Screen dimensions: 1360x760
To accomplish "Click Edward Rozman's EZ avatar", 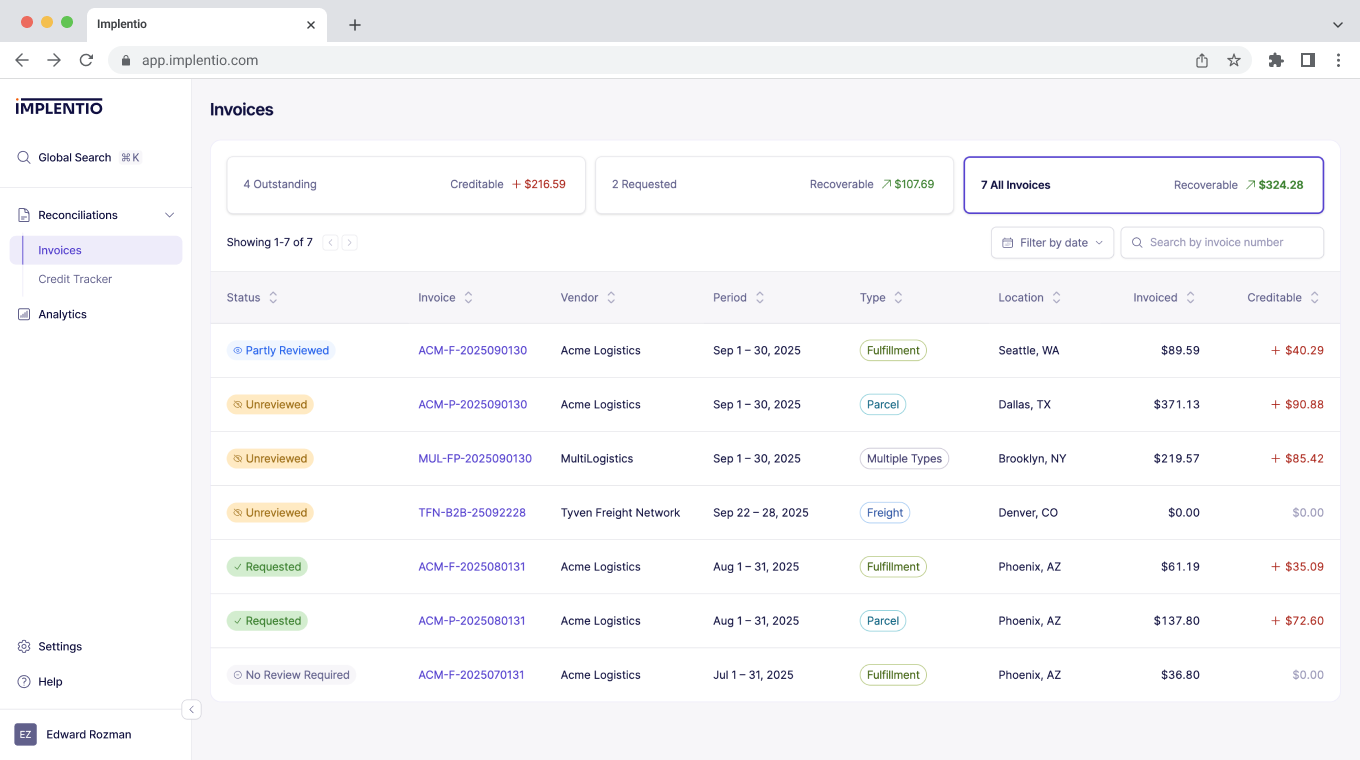I will [x=23, y=734].
